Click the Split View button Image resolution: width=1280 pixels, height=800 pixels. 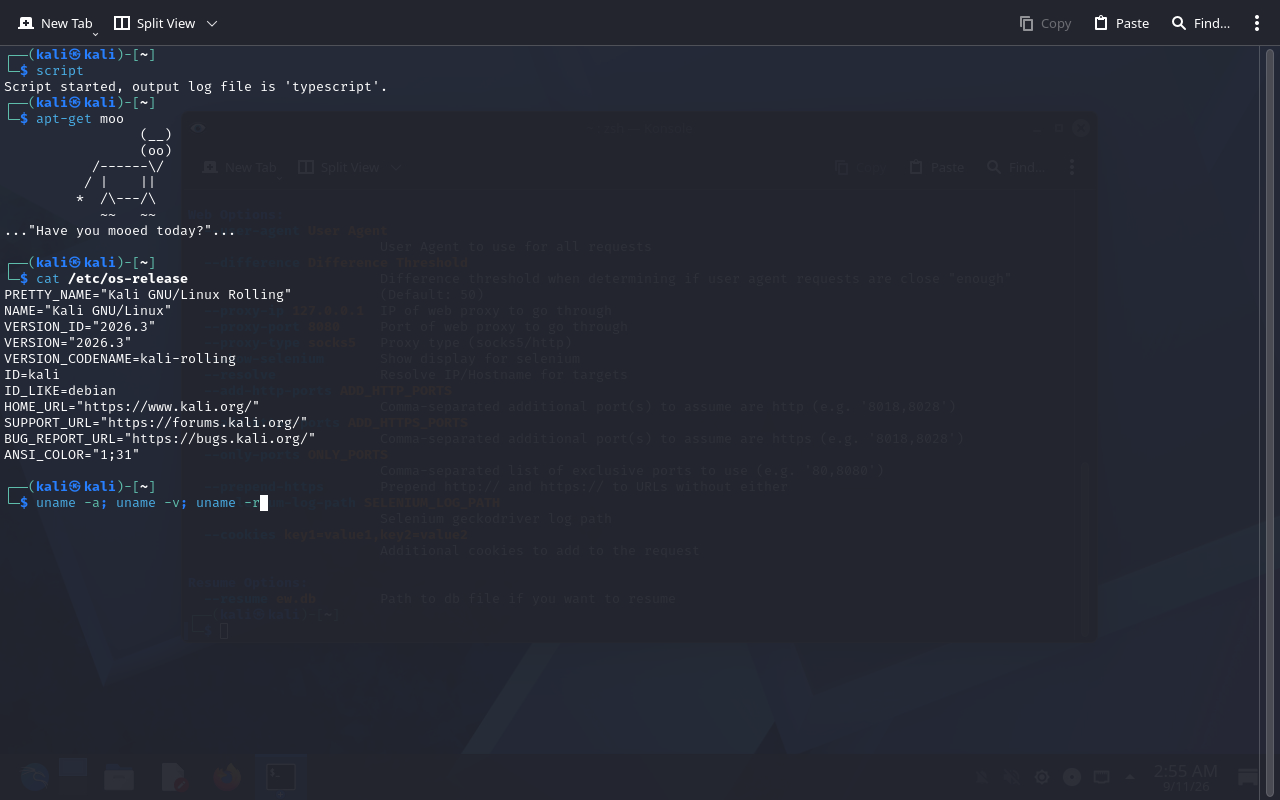click(154, 23)
